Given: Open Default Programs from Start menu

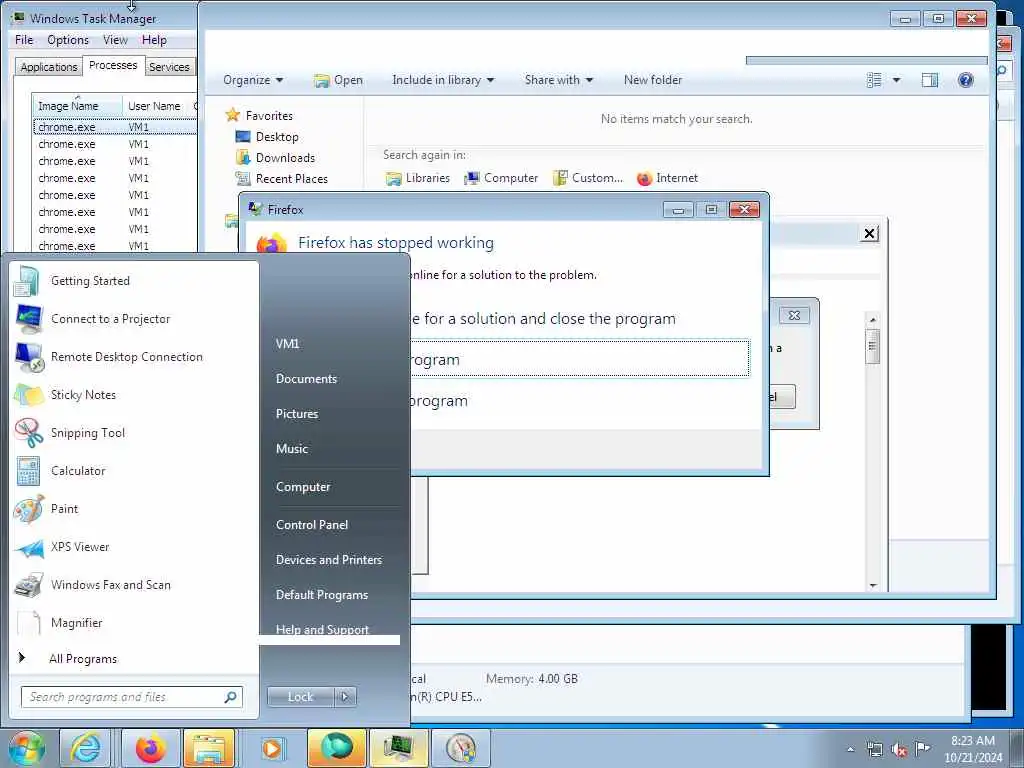Looking at the screenshot, I should 321,595.
